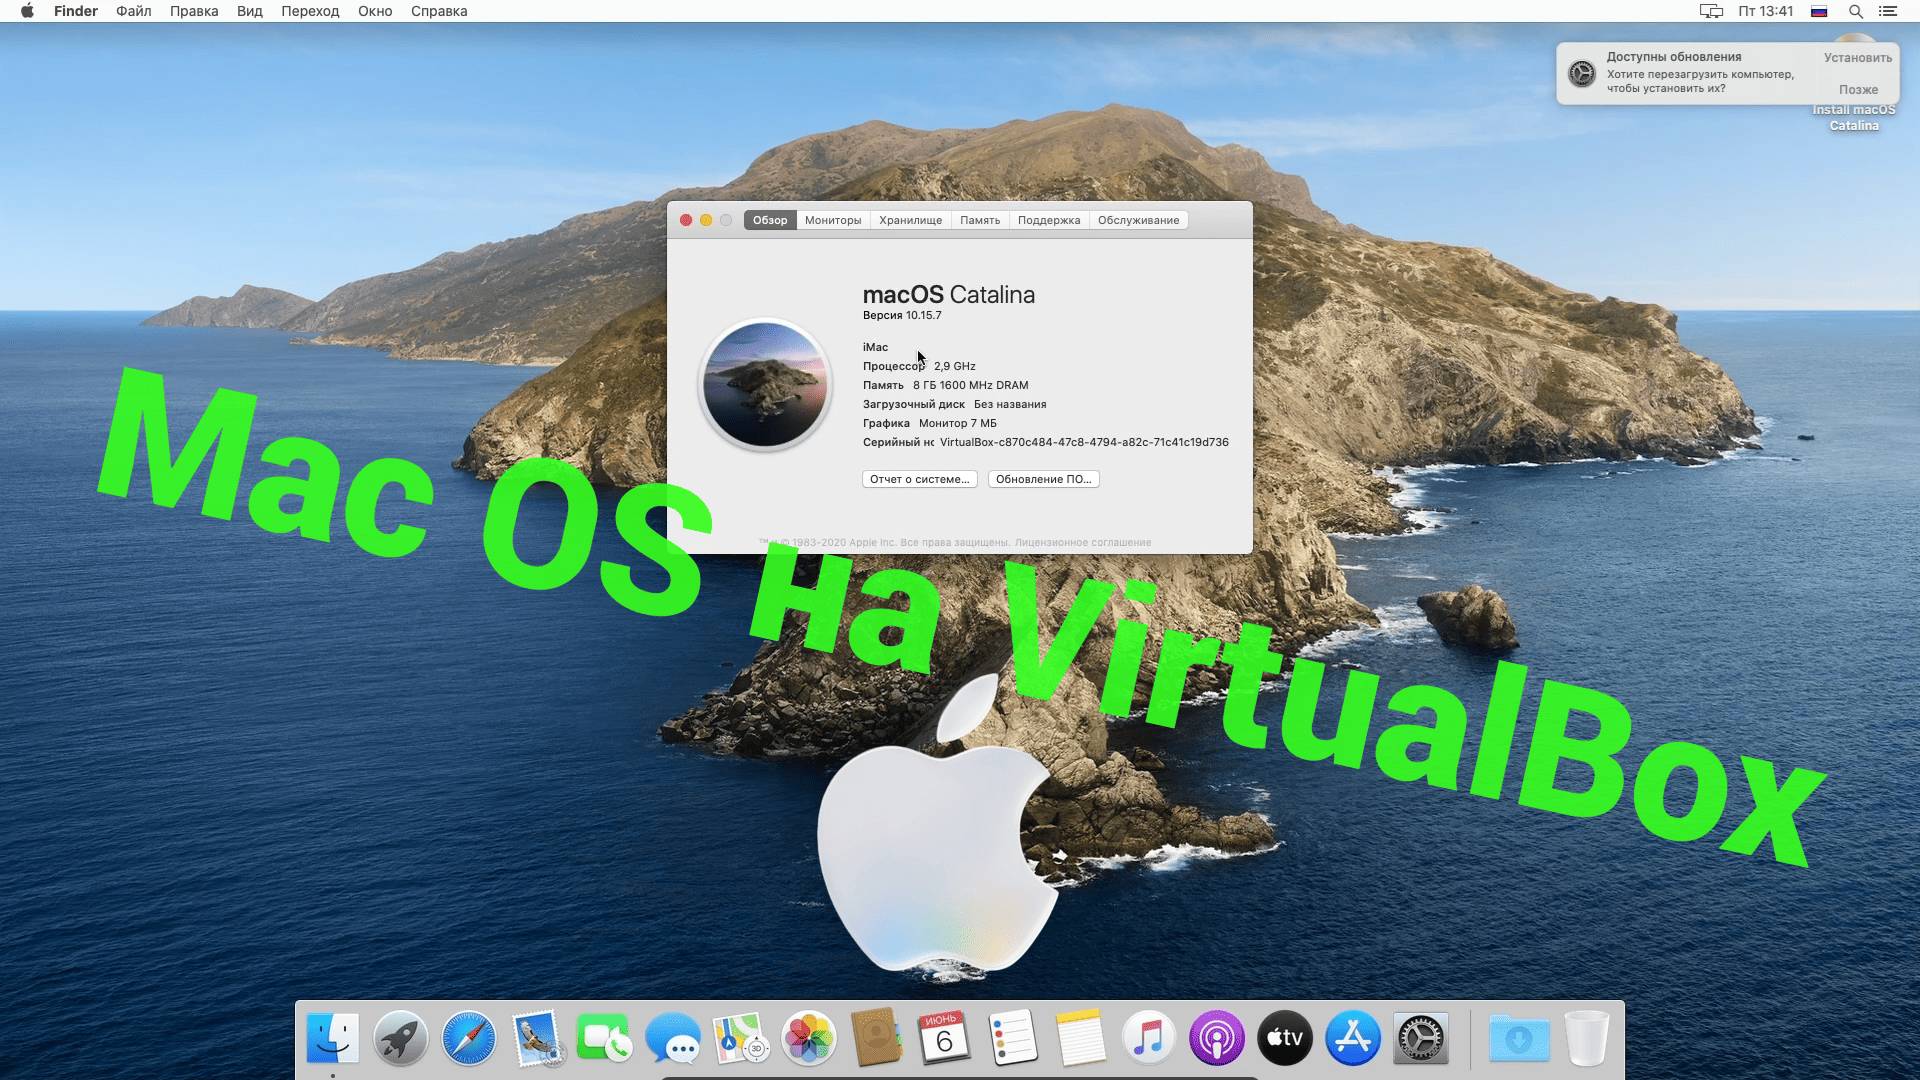1920x1080 pixels.
Task: Click the Отчет о системе button
Action: [918, 479]
